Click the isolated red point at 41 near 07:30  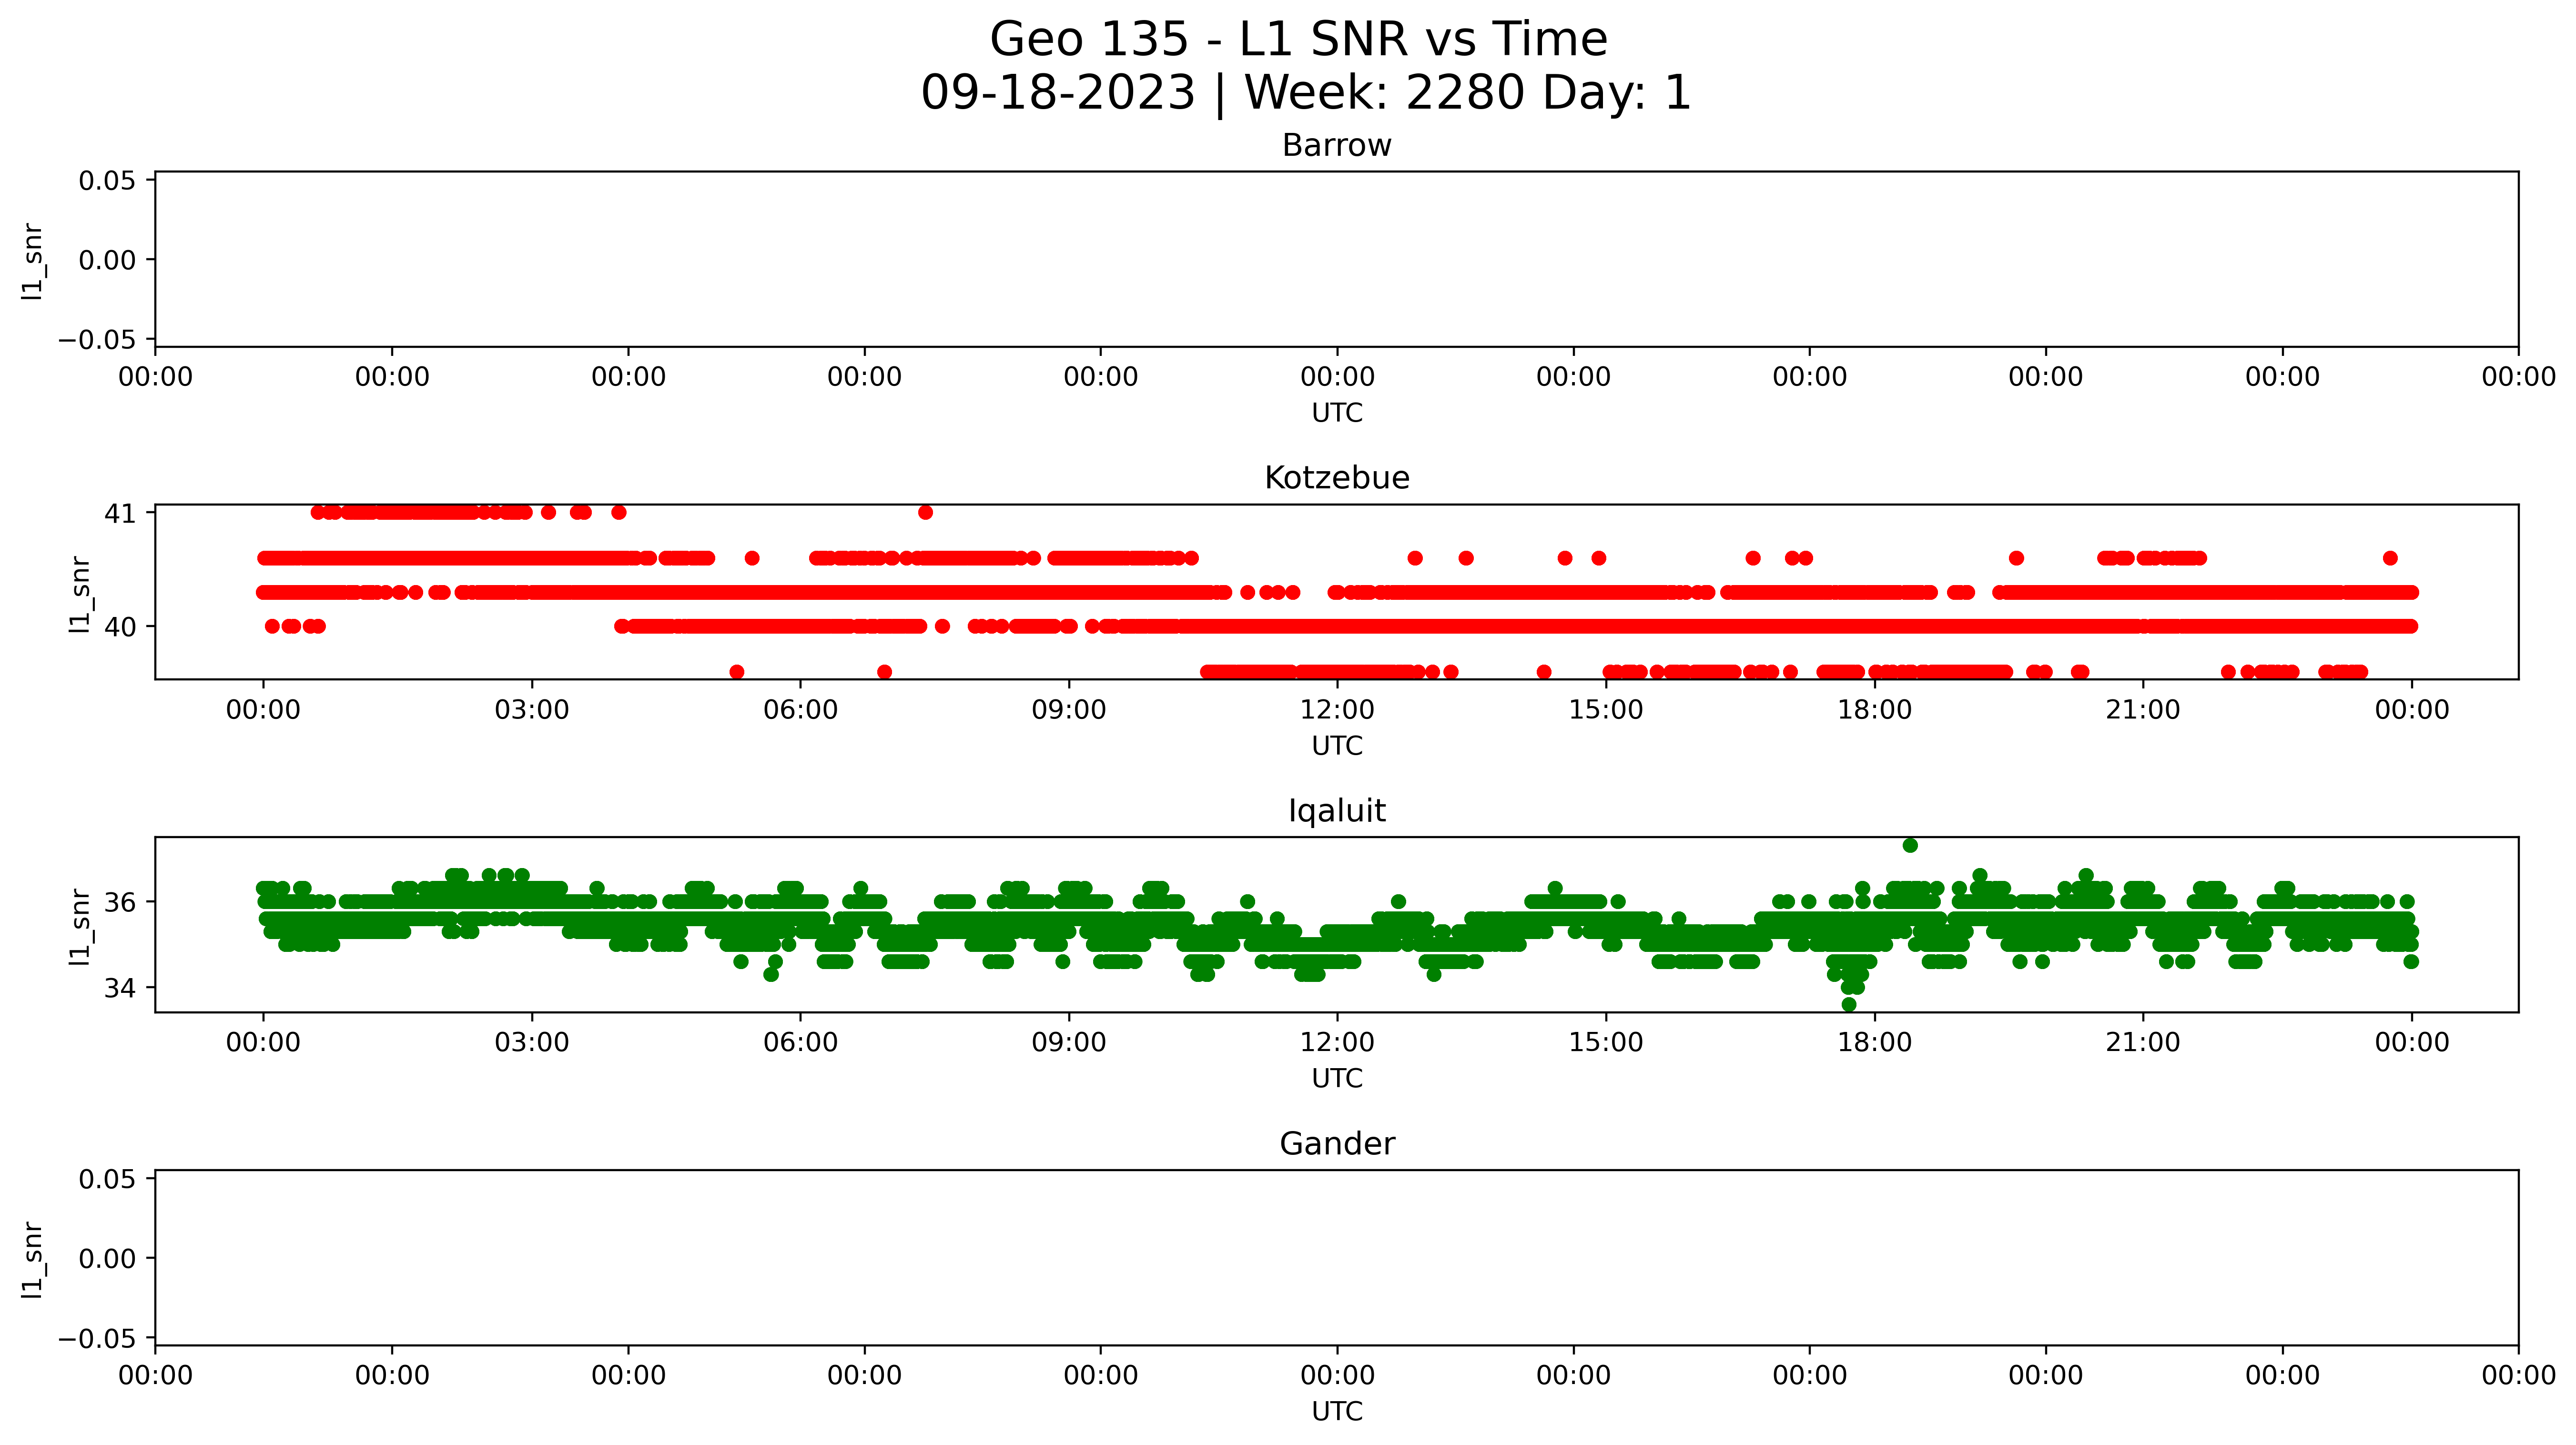[925, 513]
